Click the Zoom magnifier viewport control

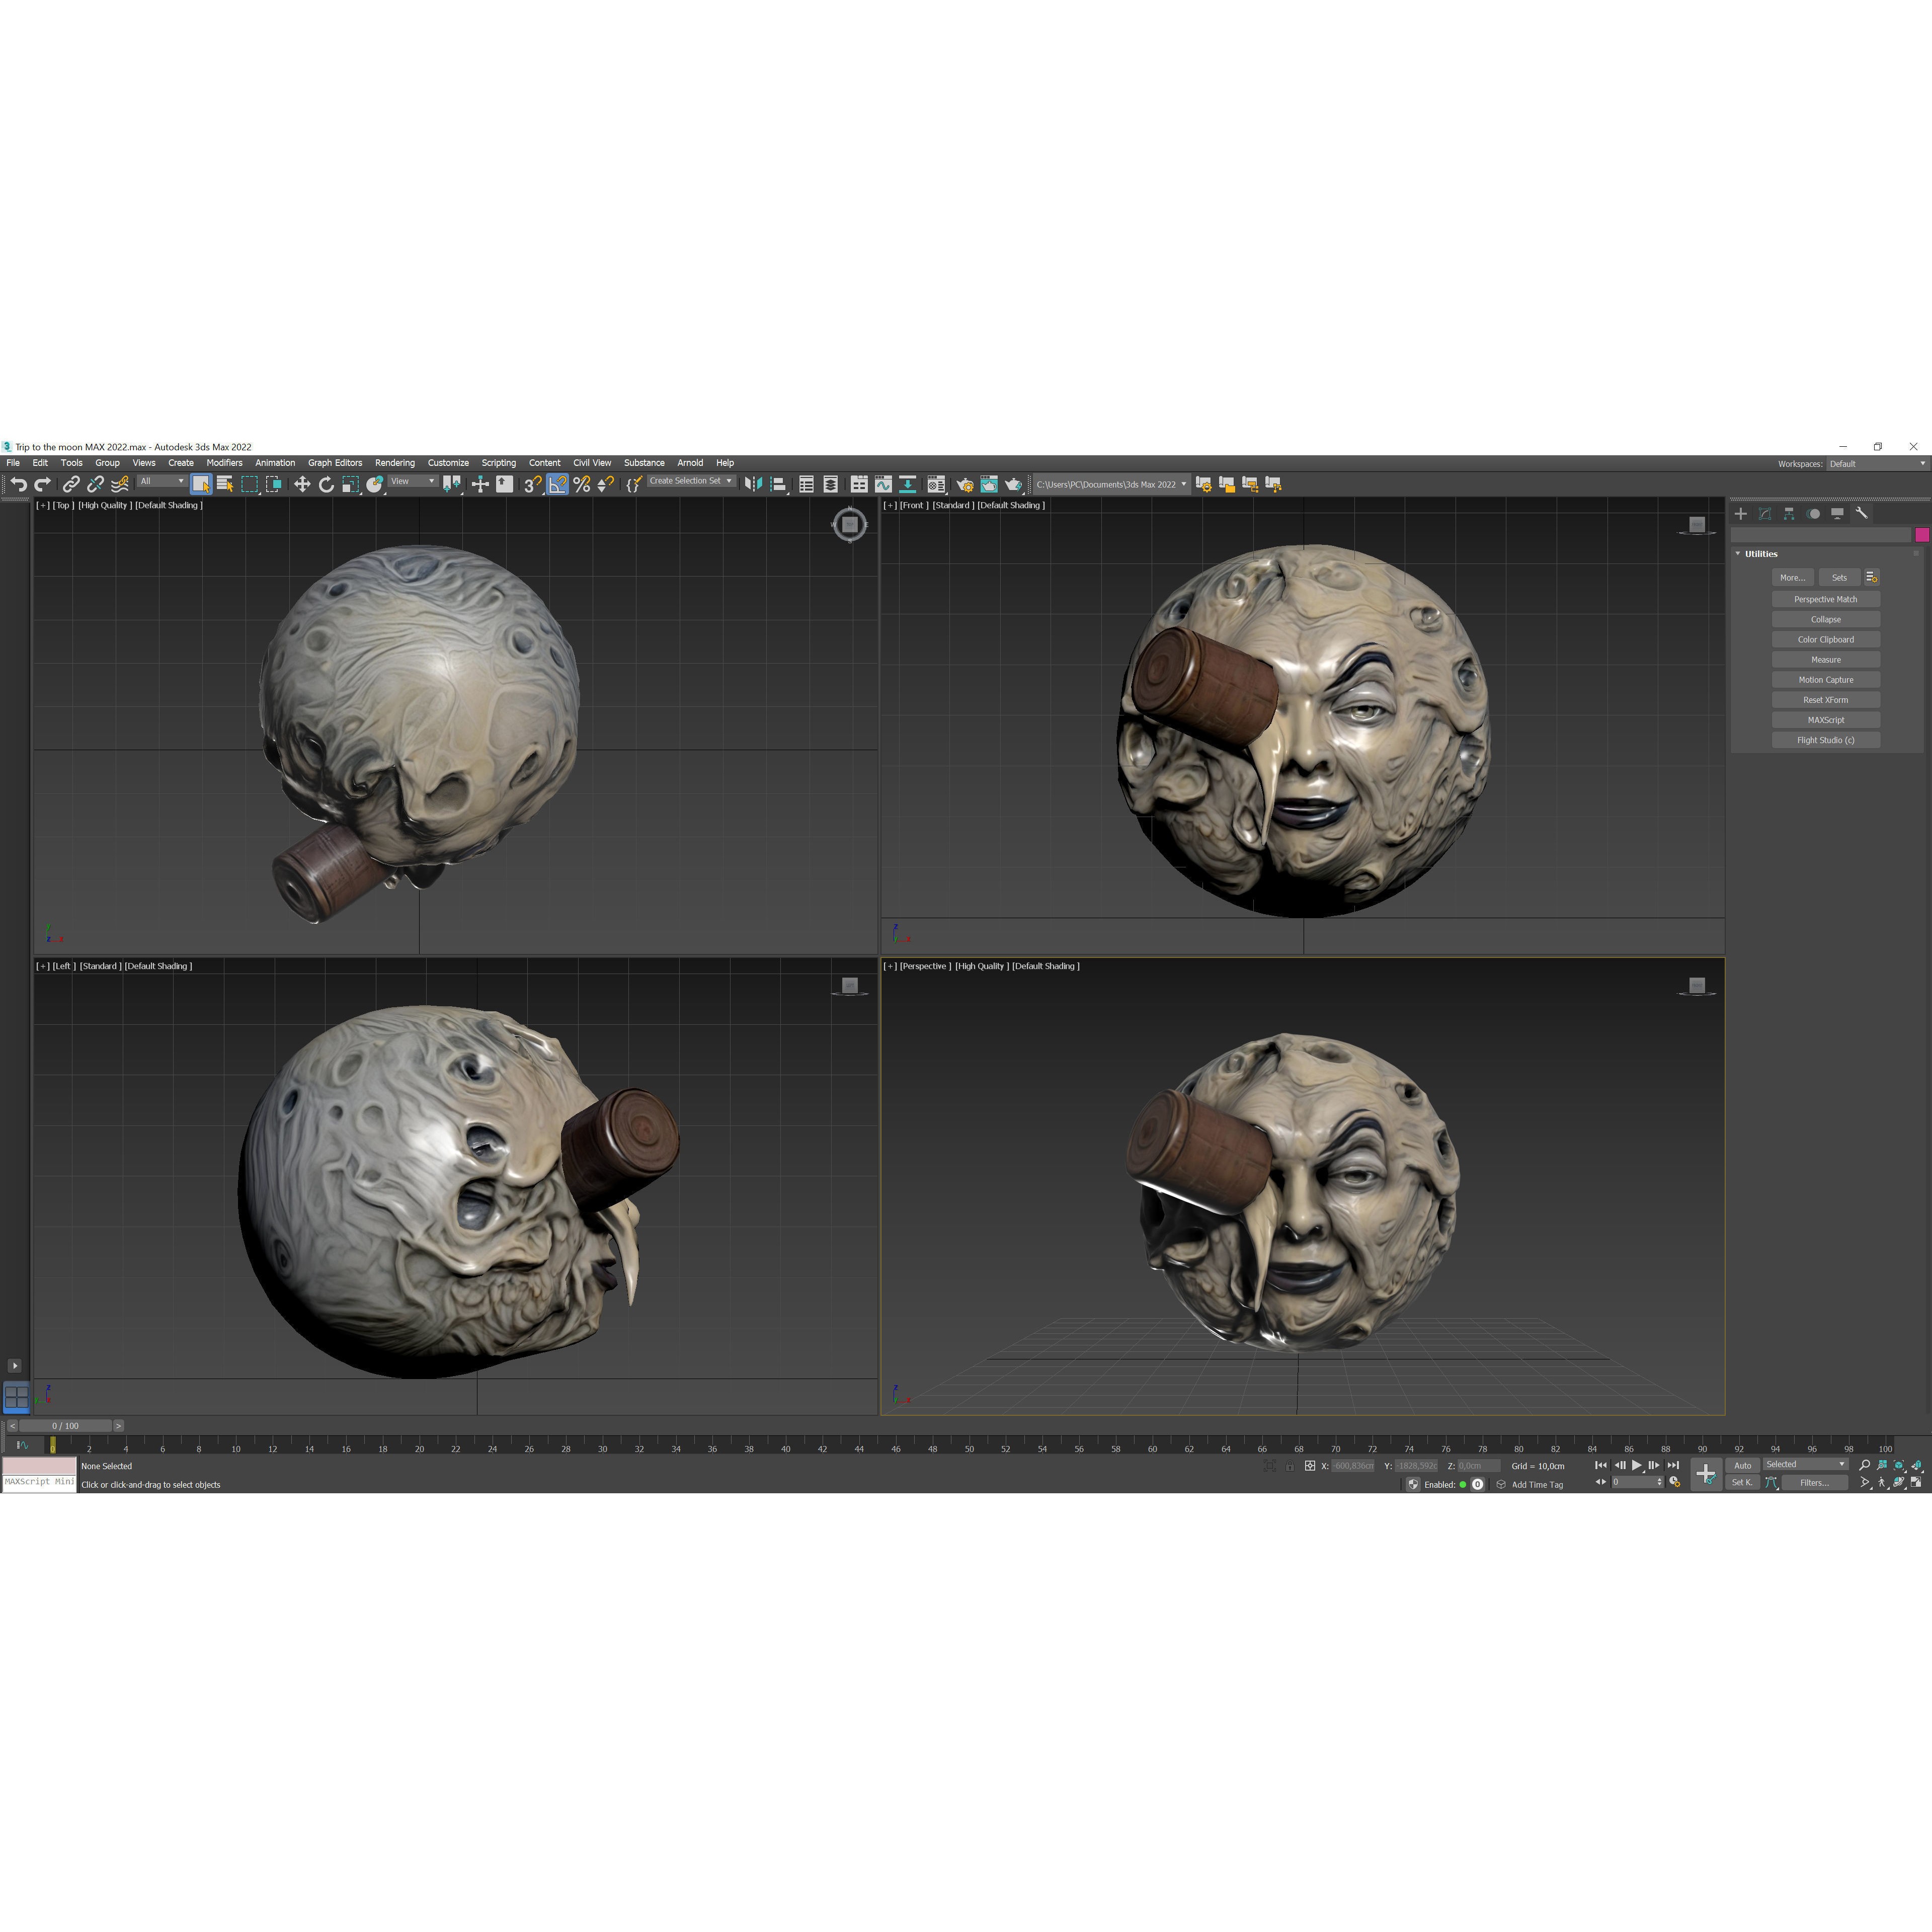(1865, 1466)
